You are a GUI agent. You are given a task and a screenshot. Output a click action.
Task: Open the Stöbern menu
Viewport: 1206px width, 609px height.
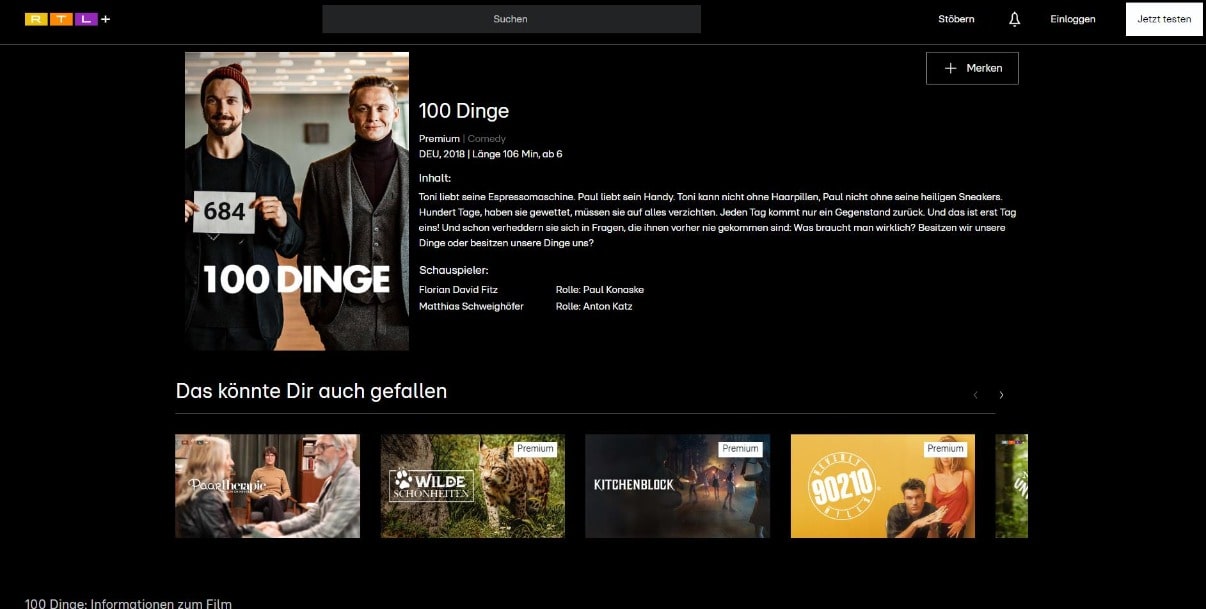click(956, 19)
